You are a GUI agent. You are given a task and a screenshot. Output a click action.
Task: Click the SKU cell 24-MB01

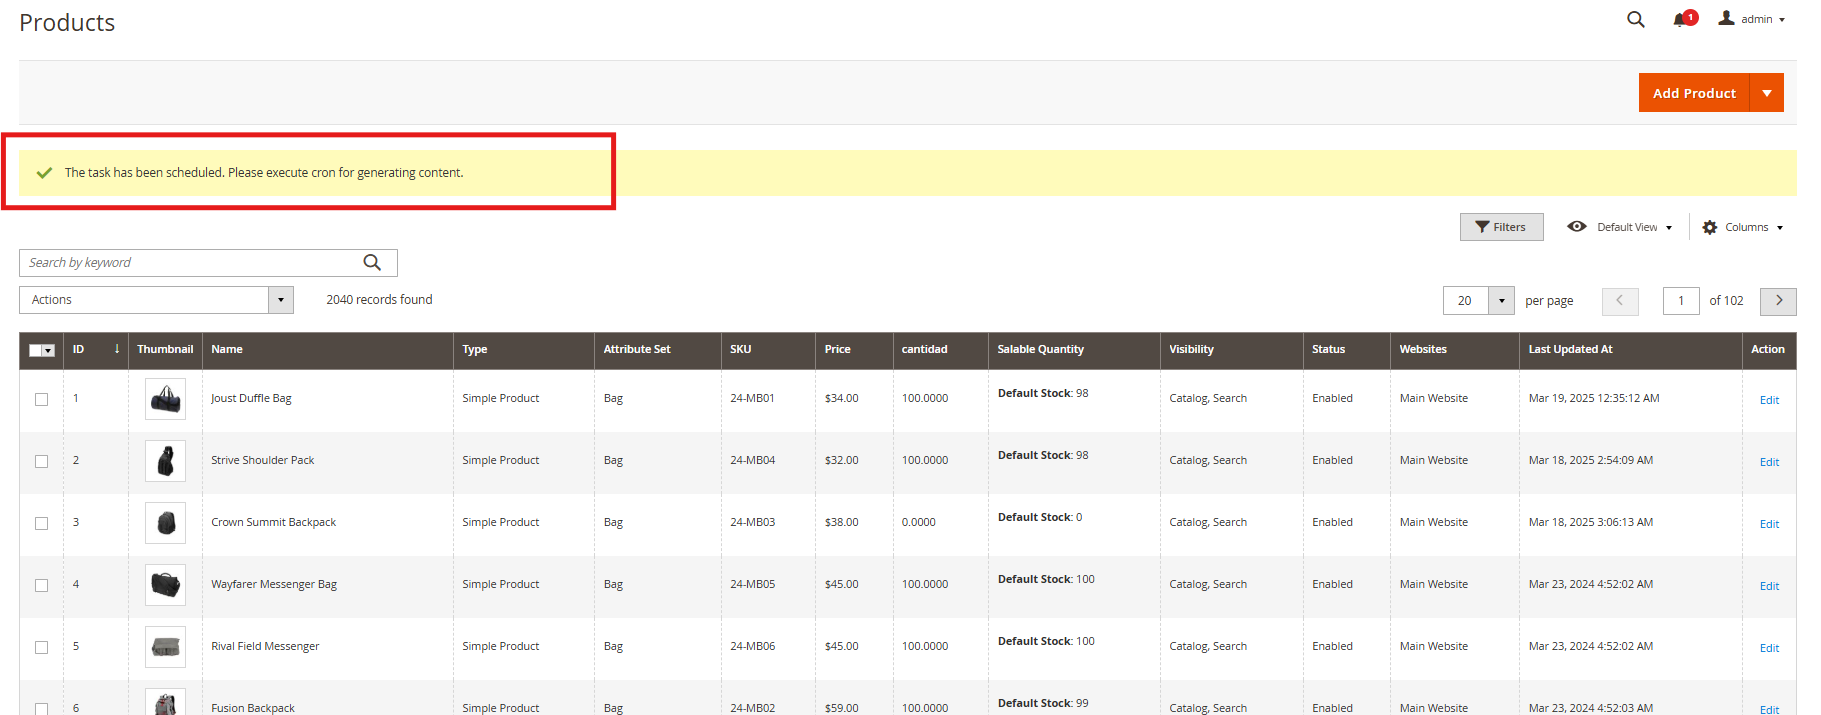[x=752, y=398]
